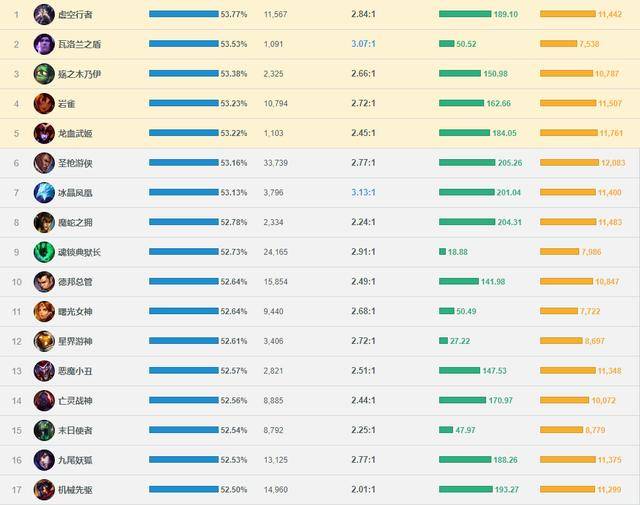Select the 九尾妖狐 champion icon

pos(44,460)
